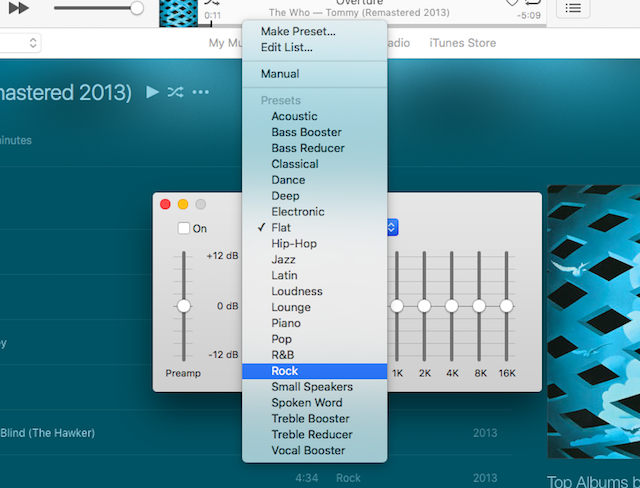Open the media library selector stepper
The image size is (640, 488).
coord(33,43)
